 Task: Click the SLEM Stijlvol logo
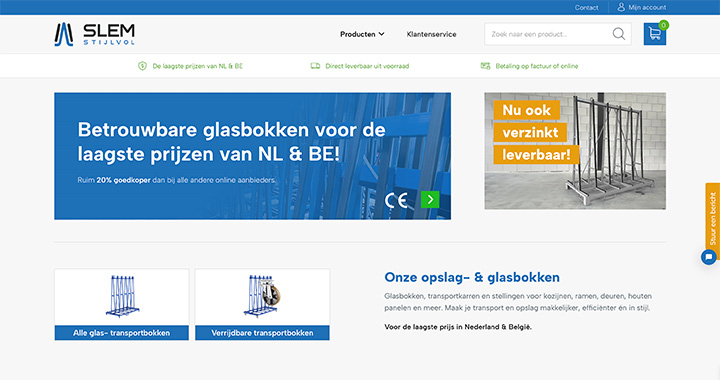(95, 34)
